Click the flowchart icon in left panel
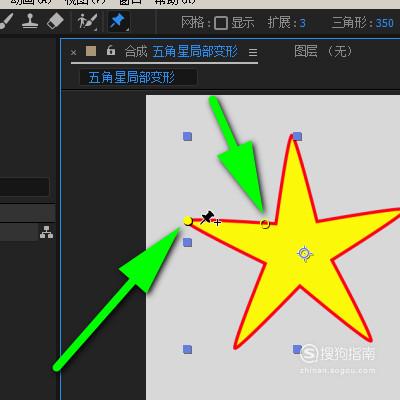The height and width of the screenshot is (400, 400). tap(46, 232)
